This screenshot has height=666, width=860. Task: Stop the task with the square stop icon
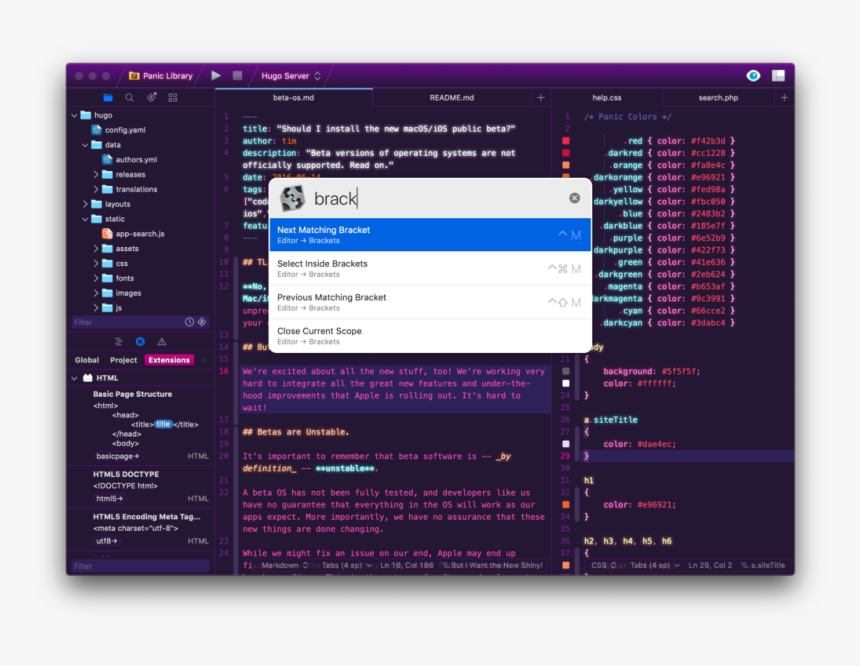[235, 75]
